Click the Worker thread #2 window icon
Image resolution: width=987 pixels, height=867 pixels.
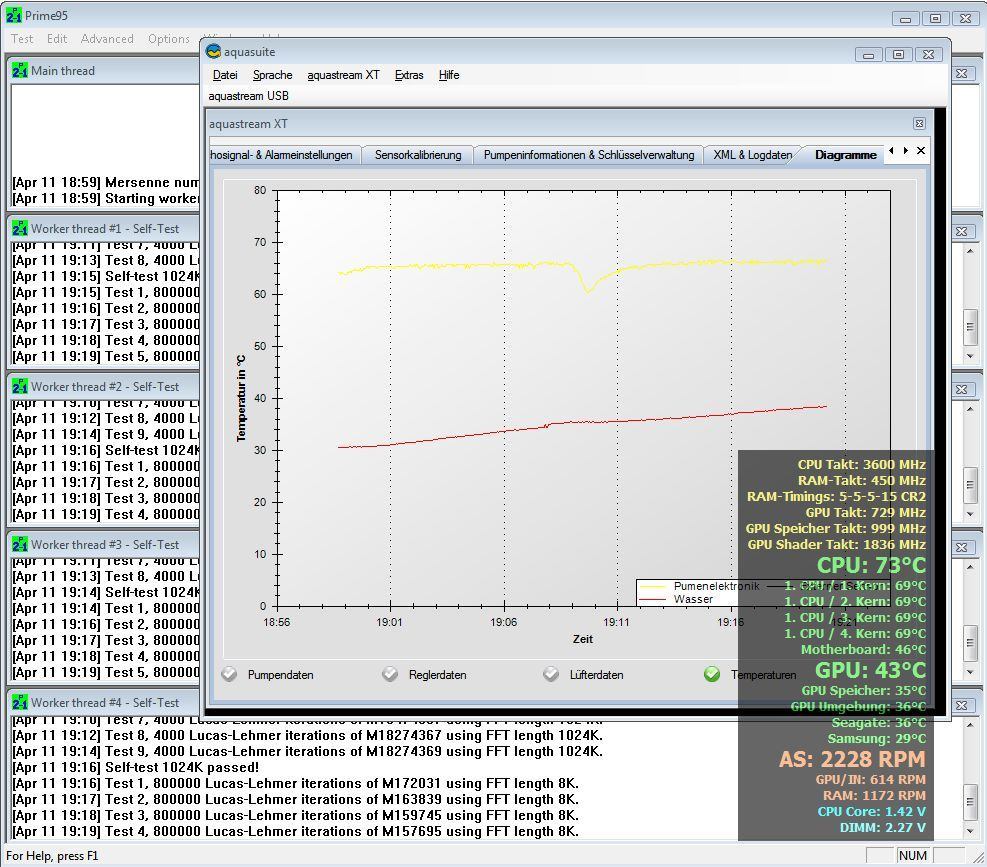click(x=20, y=387)
